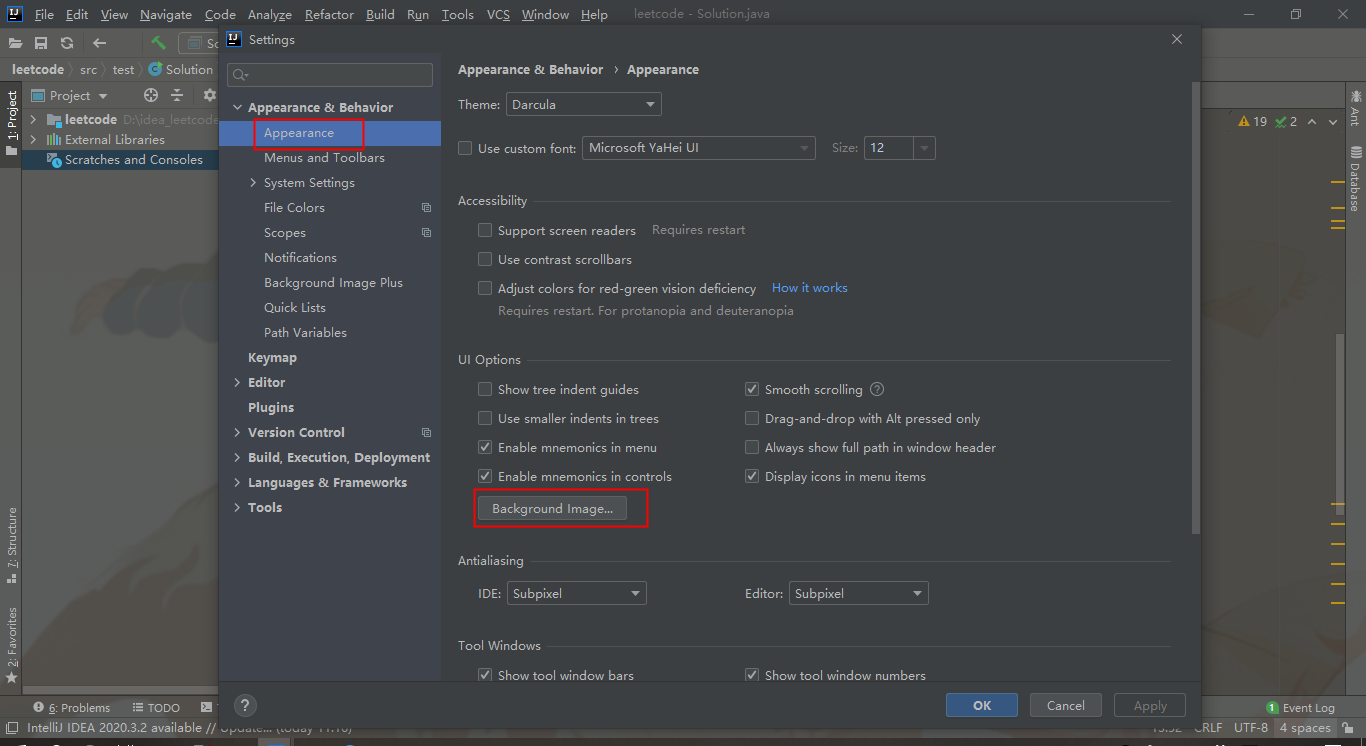Click the Save All floppy icon

tap(41, 43)
